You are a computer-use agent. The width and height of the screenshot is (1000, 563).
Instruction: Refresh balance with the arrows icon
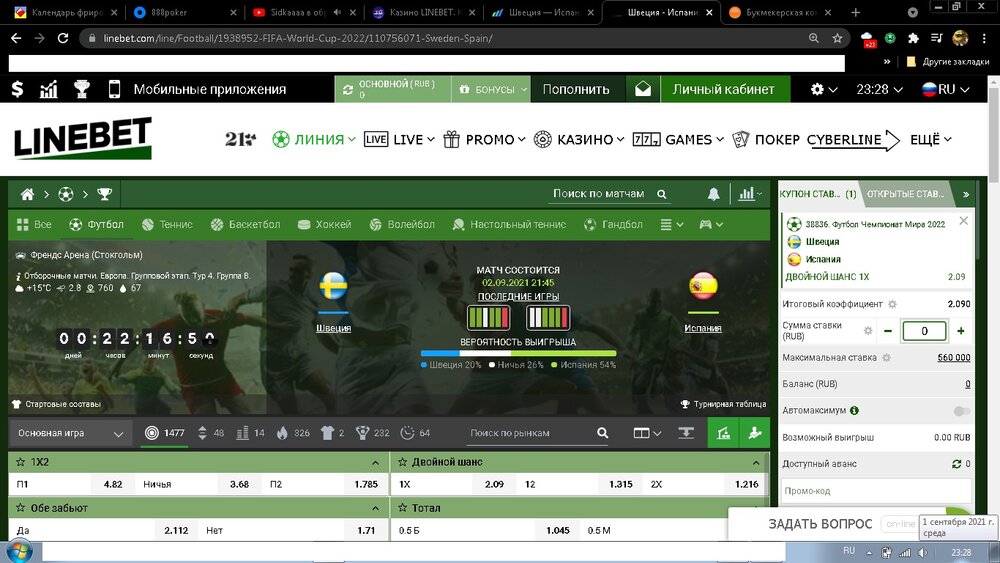(x=348, y=90)
